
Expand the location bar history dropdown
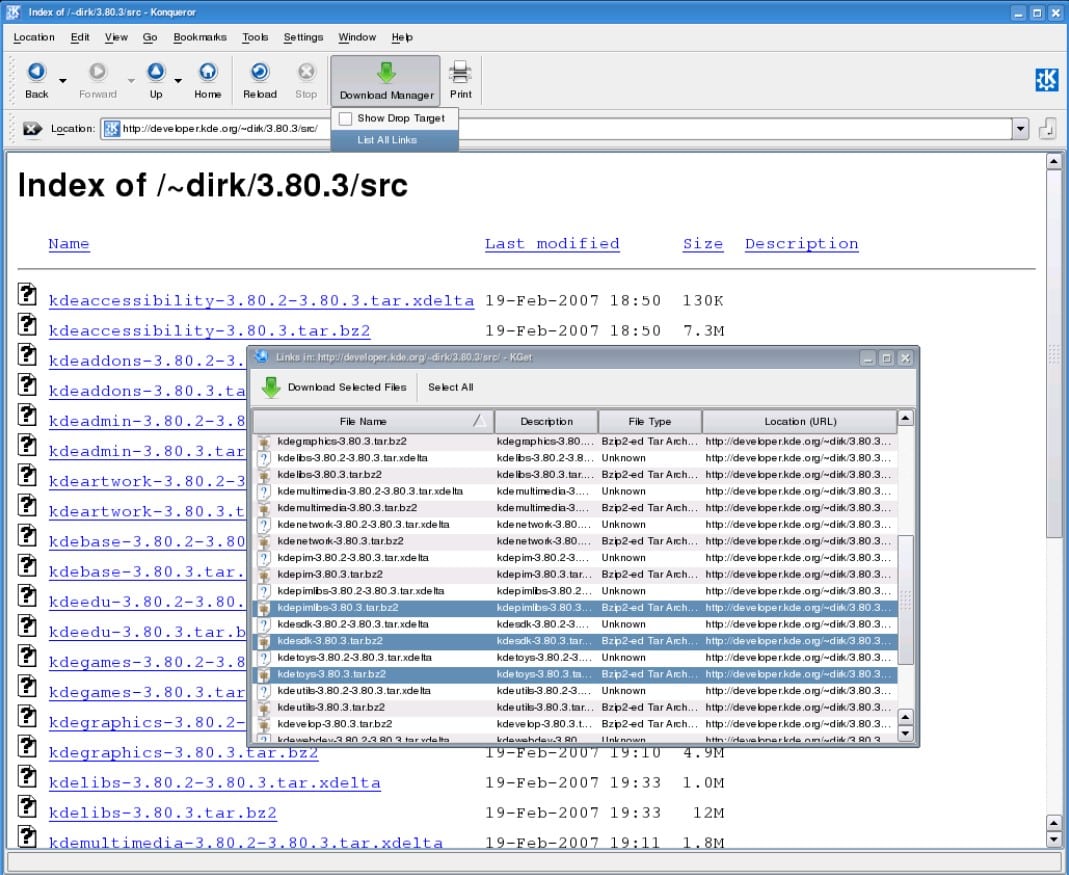click(x=1020, y=128)
